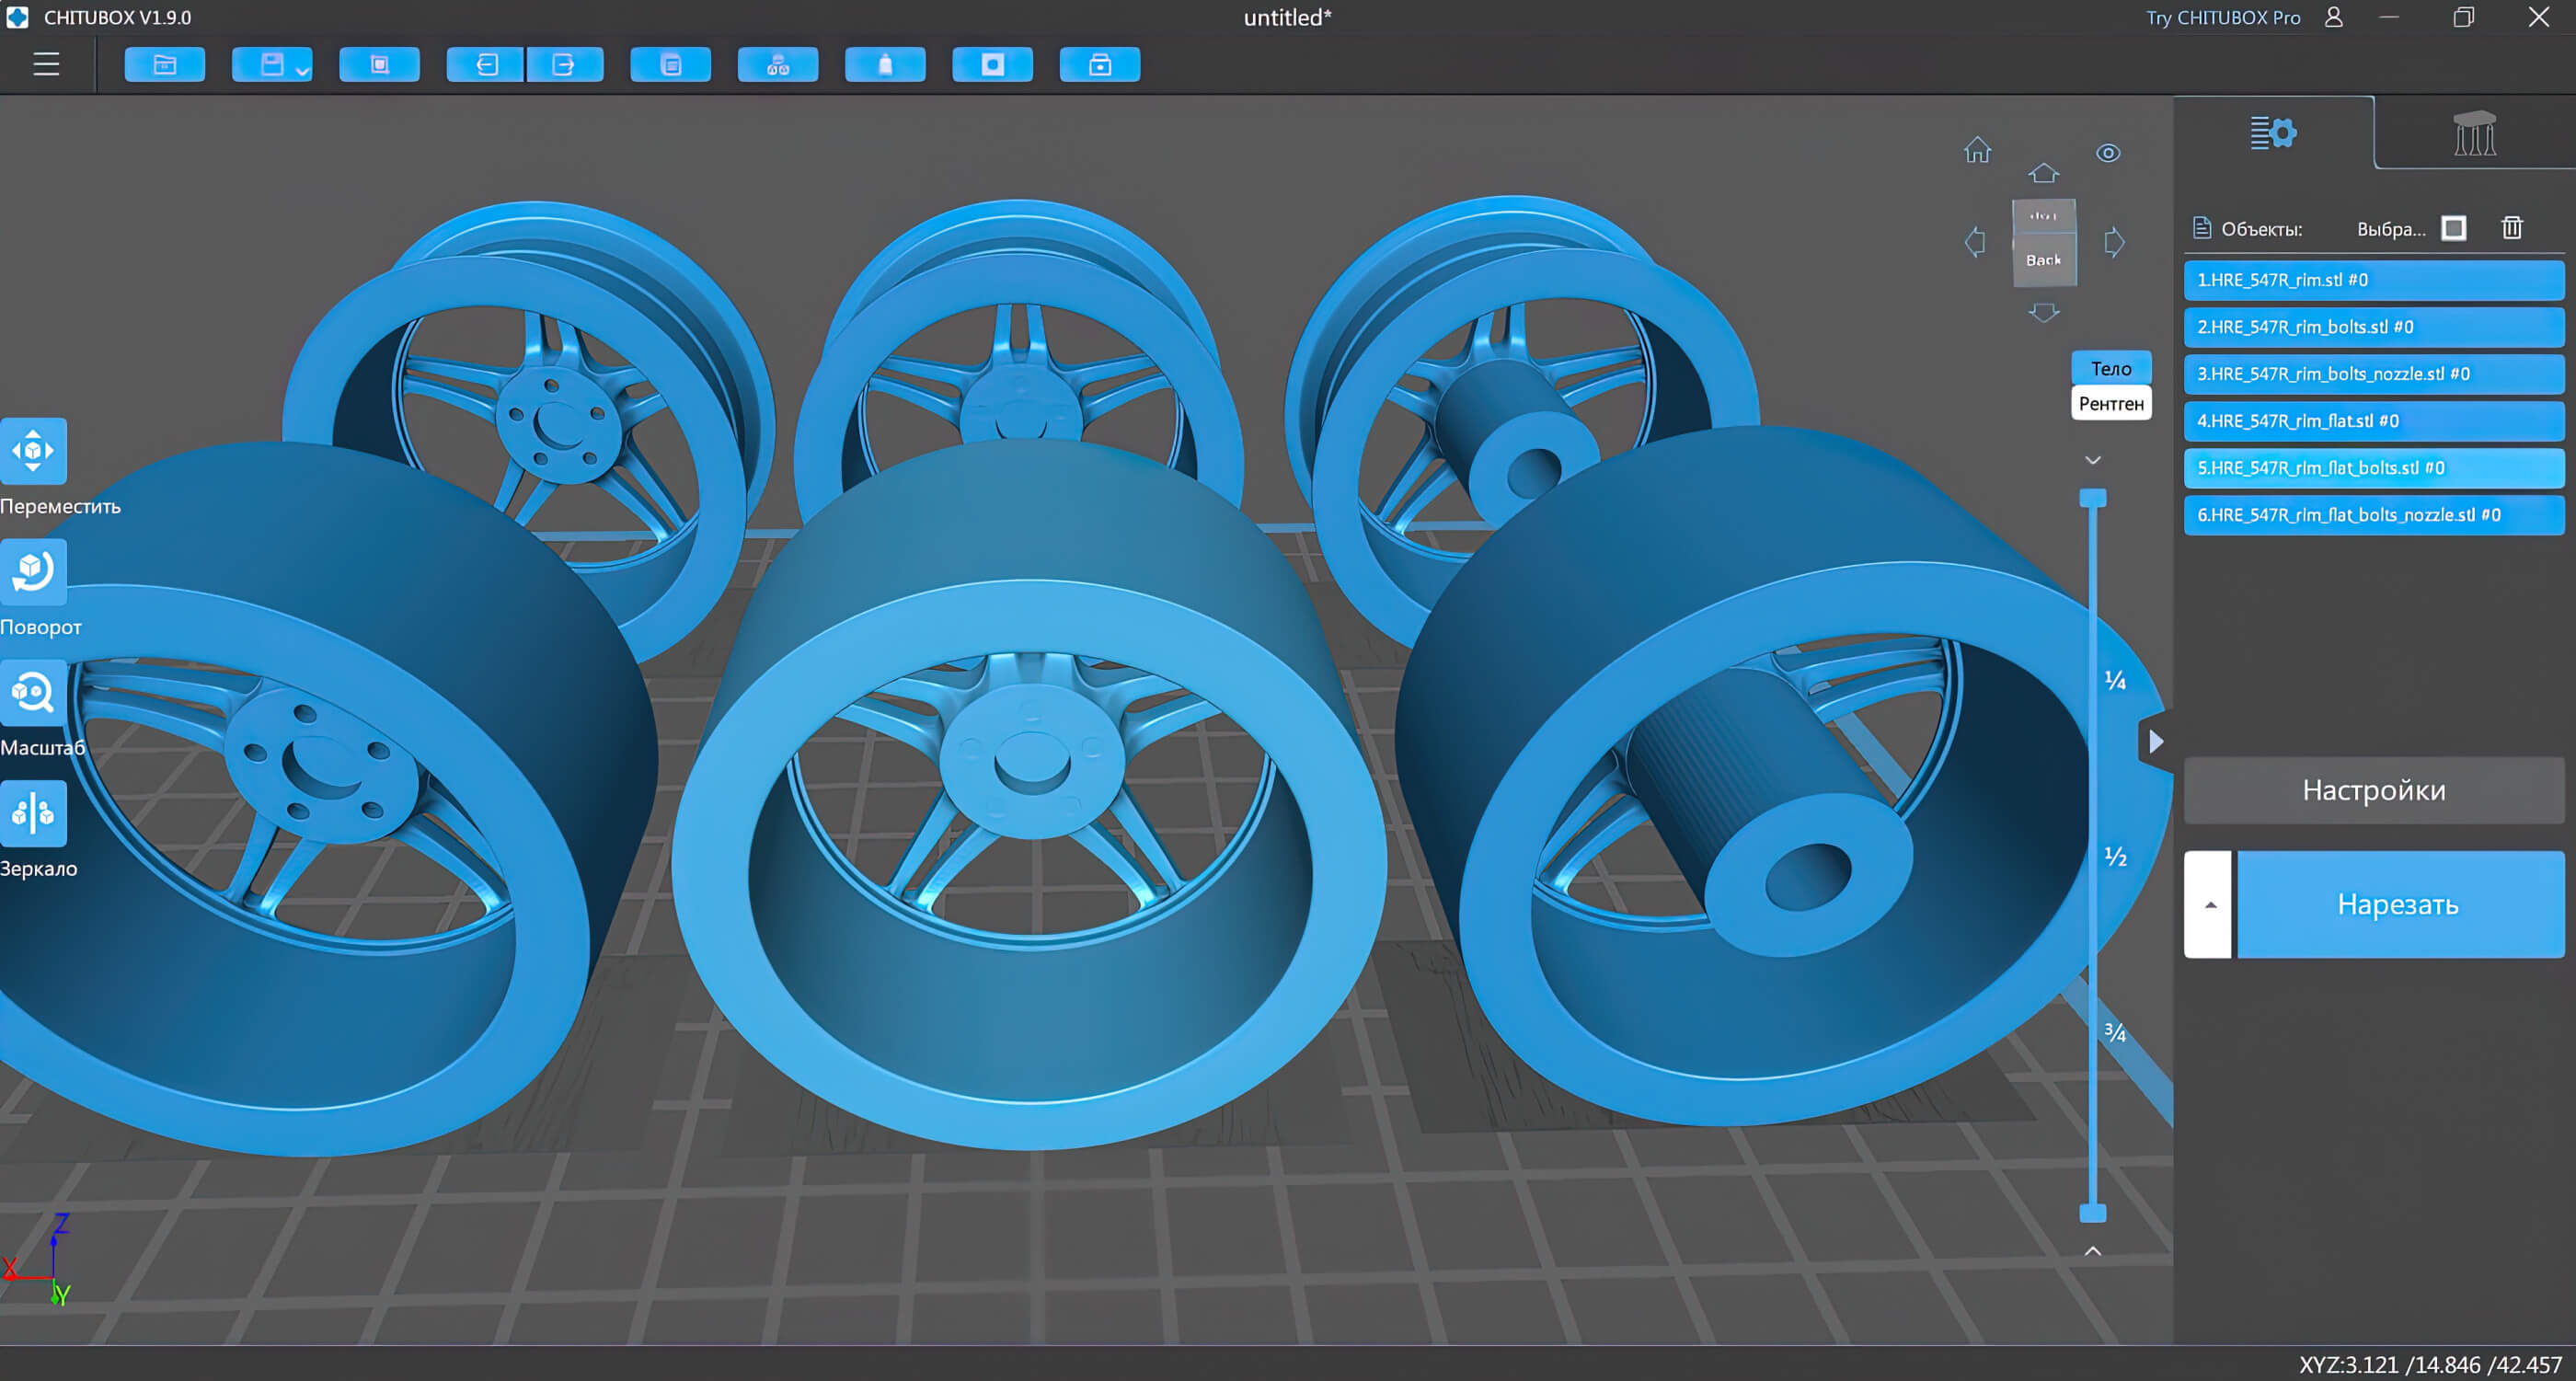
Task: Click the Выбра... selected label
Action: coord(2391,229)
